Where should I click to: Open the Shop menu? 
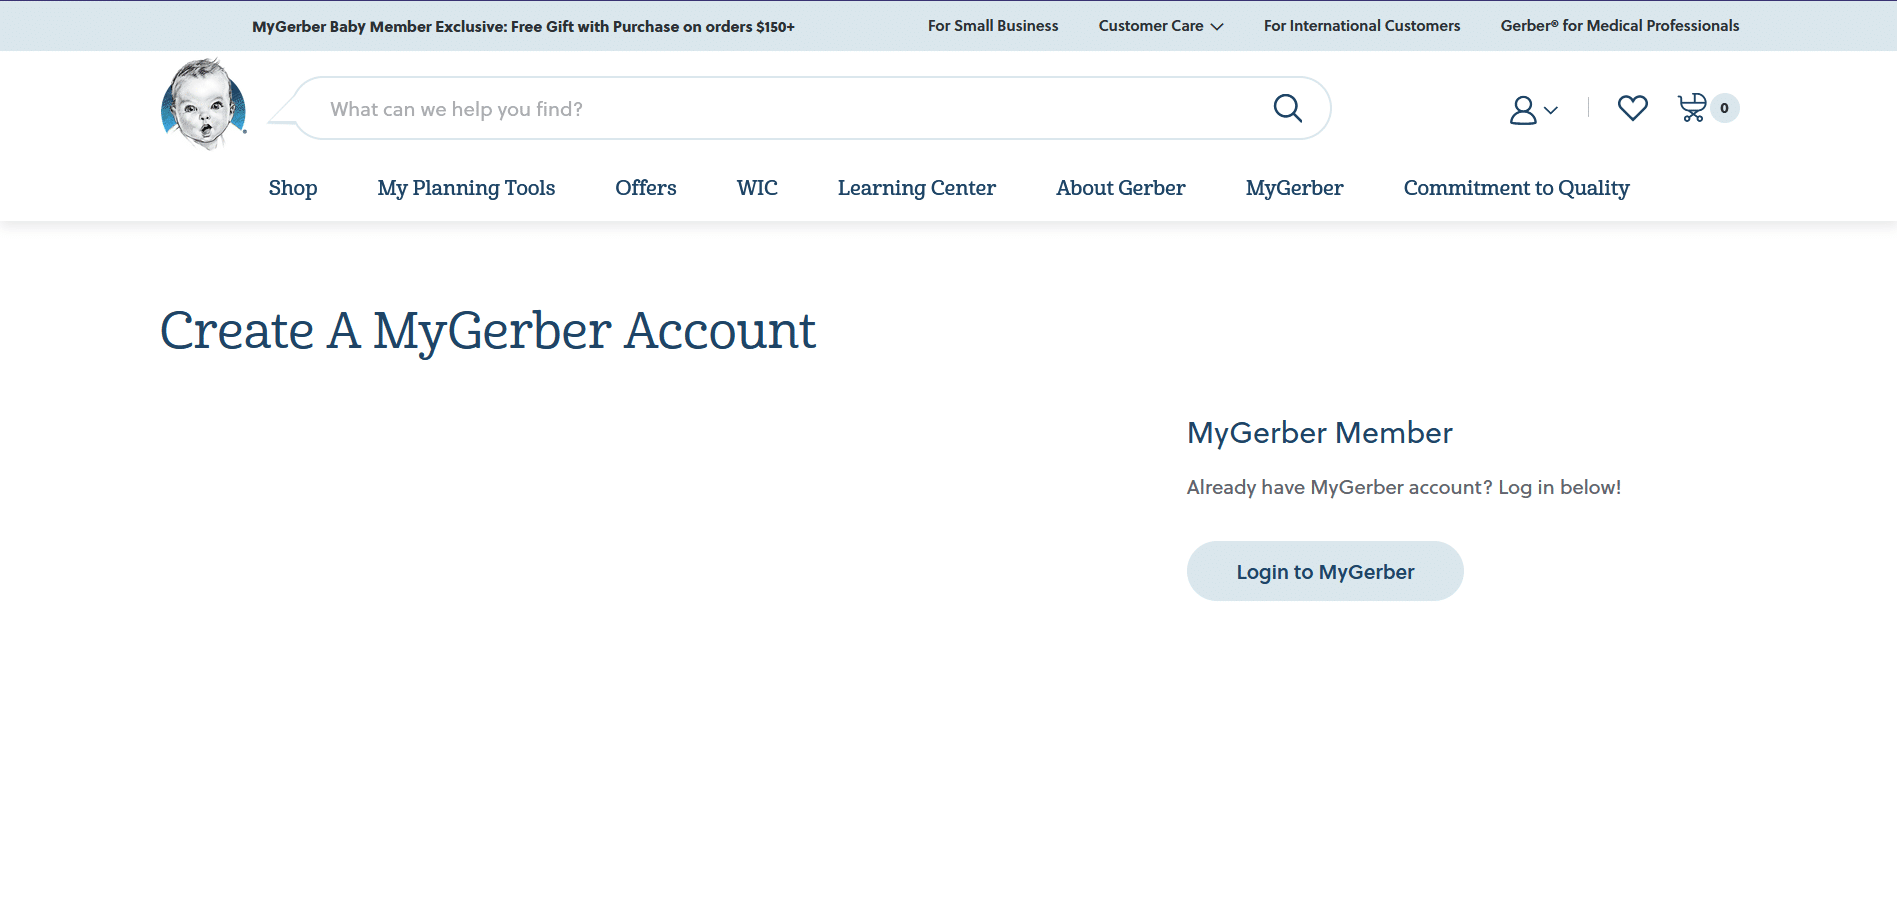coord(293,188)
